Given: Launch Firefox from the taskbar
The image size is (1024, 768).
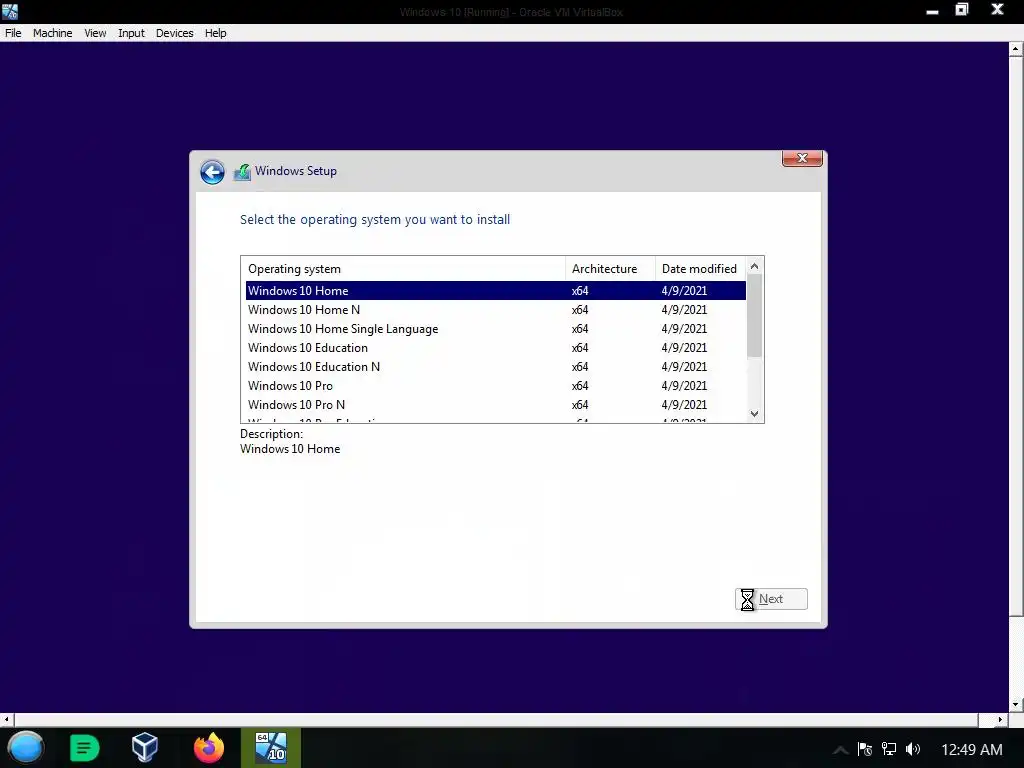Looking at the screenshot, I should click(x=209, y=748).
